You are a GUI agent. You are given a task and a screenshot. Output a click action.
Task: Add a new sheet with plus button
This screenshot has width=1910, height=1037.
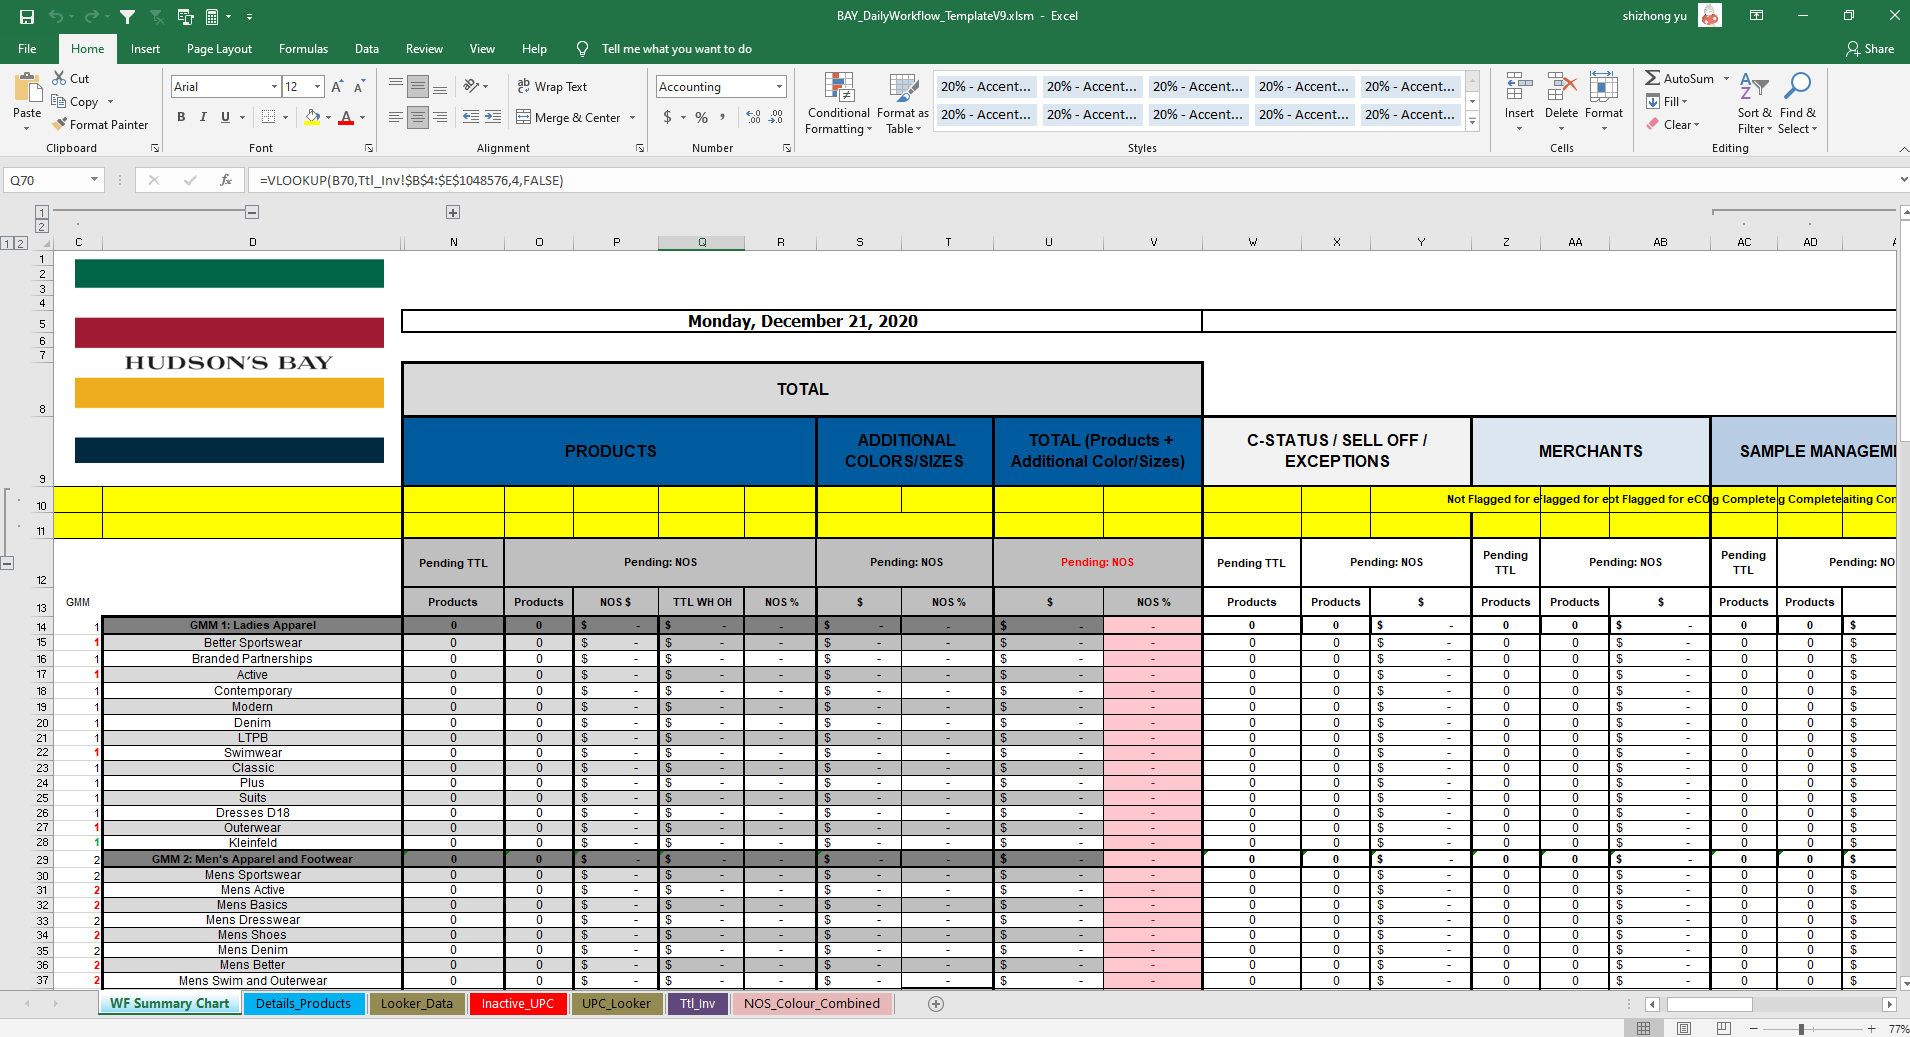[x=936, y=1004]
